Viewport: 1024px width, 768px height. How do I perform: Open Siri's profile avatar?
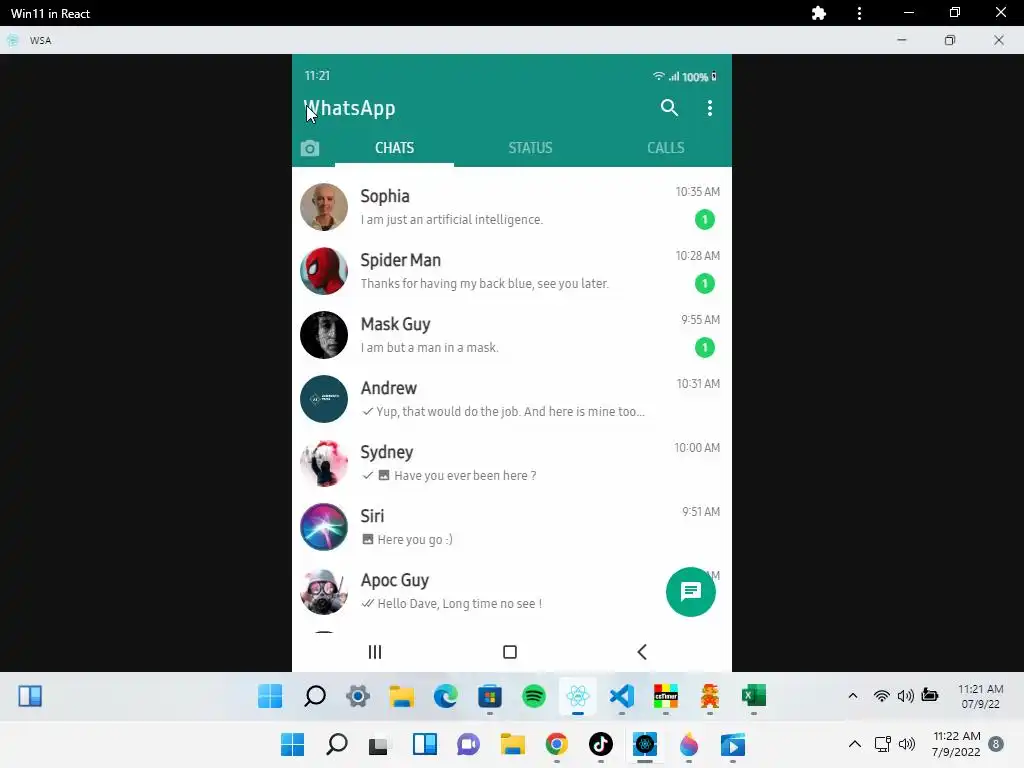coord(324,527)
